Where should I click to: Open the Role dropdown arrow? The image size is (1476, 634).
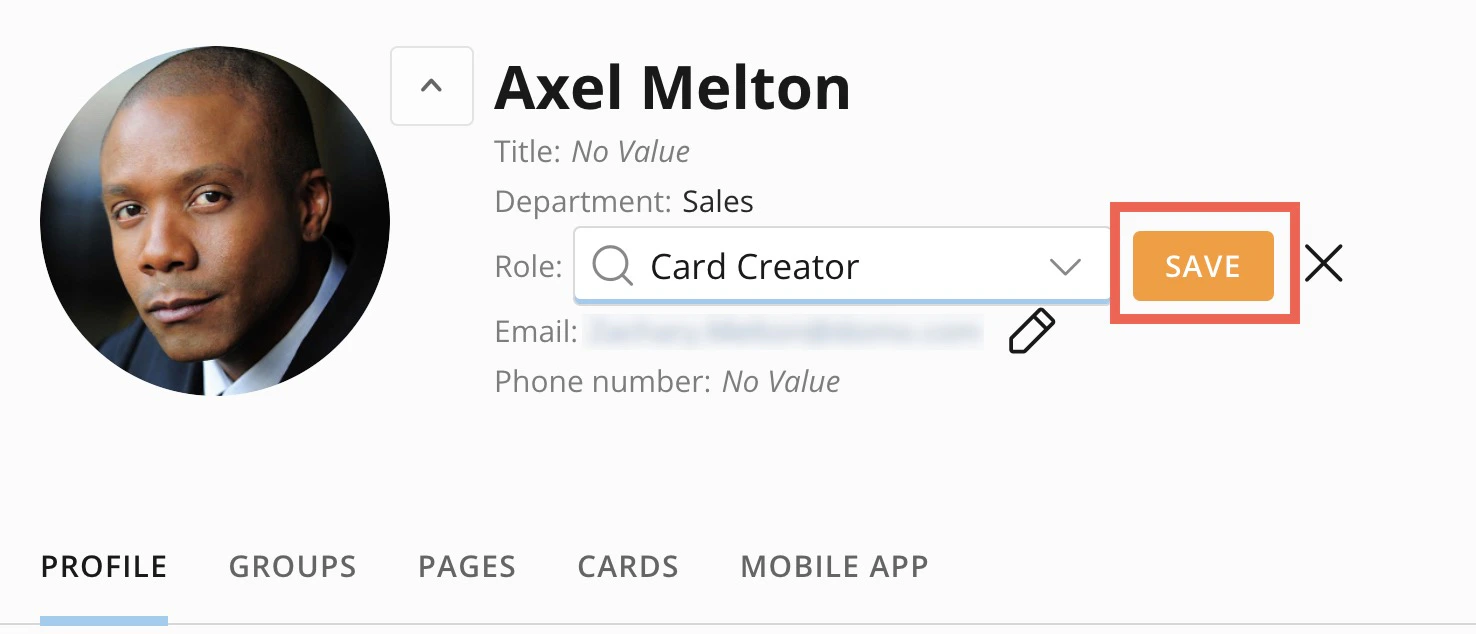[1065, 267]
